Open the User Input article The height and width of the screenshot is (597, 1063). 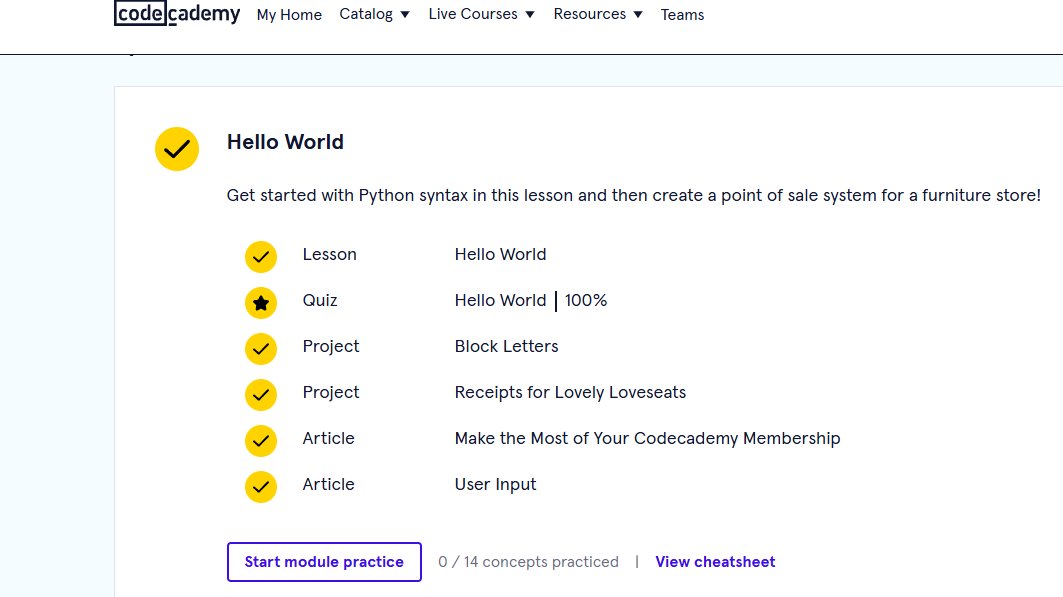[x=496, y=485]
